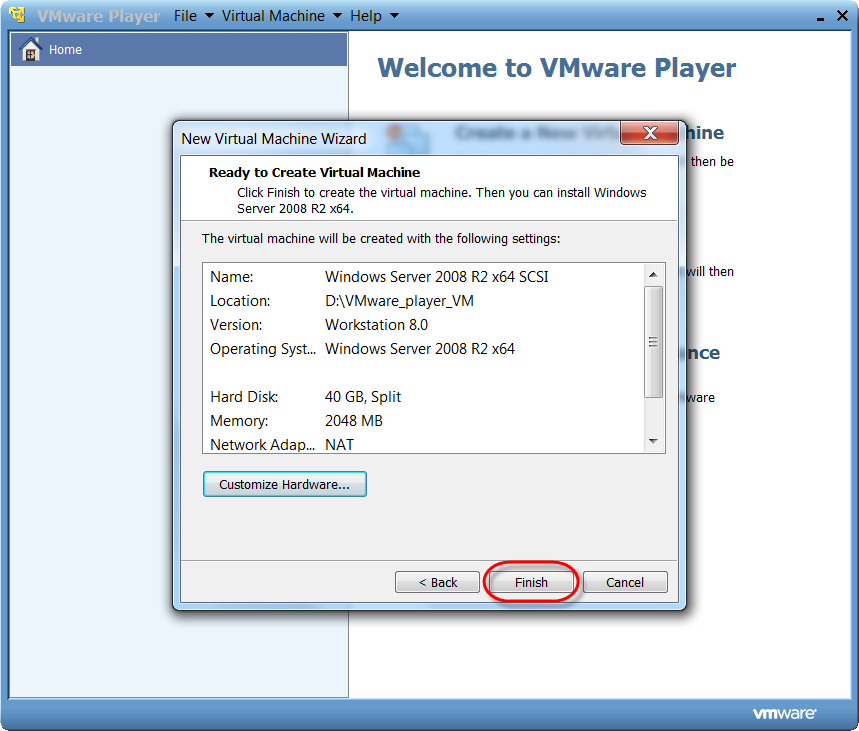Click the settings list scroll up arrow
The width and height of the screenshot is (859, 731).
coord(653,275)
